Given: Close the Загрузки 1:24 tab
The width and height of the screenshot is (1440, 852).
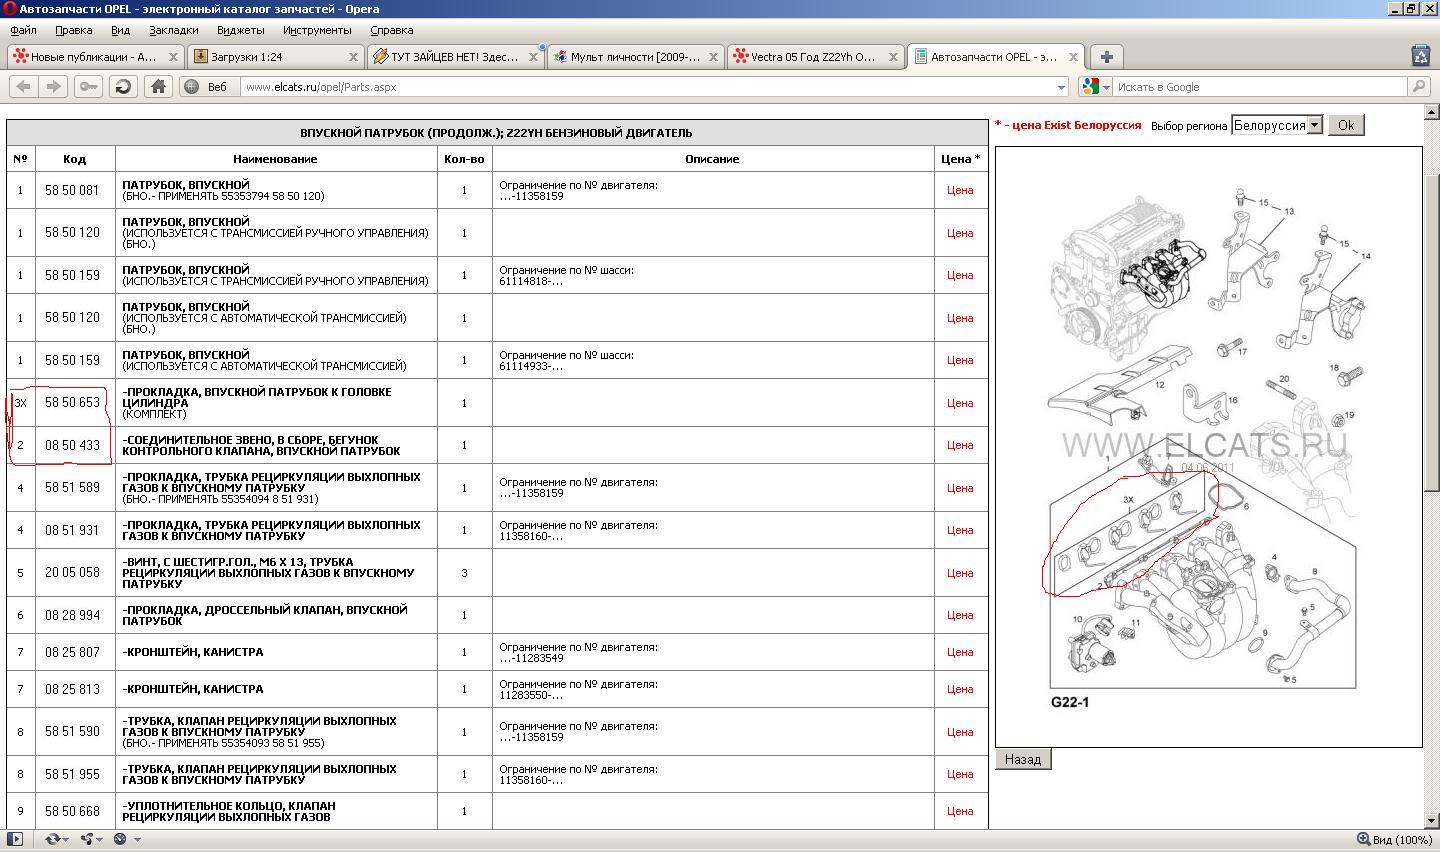Looking at the screenshot, I should click(354, 57).
